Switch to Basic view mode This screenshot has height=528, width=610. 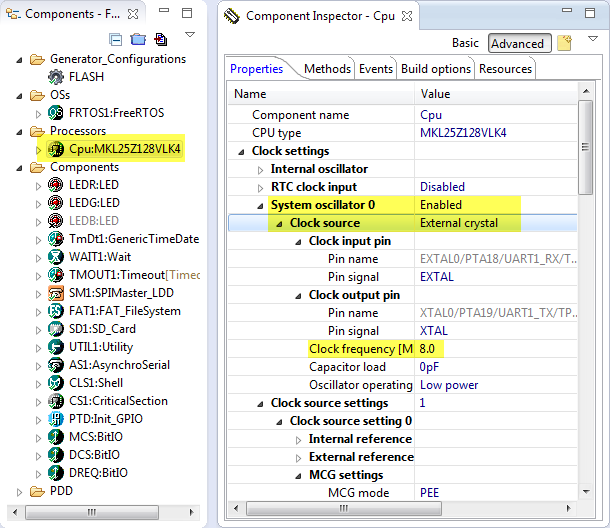(465, 43)
